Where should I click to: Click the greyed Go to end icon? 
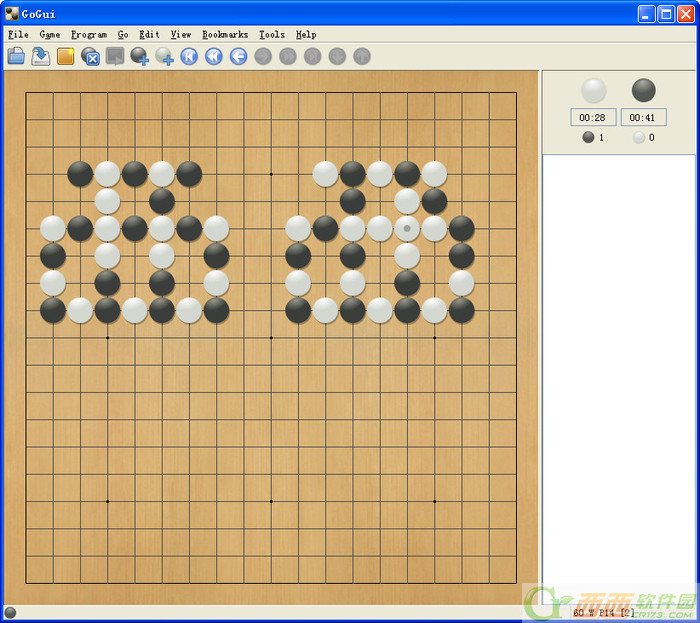pos(312,57)
